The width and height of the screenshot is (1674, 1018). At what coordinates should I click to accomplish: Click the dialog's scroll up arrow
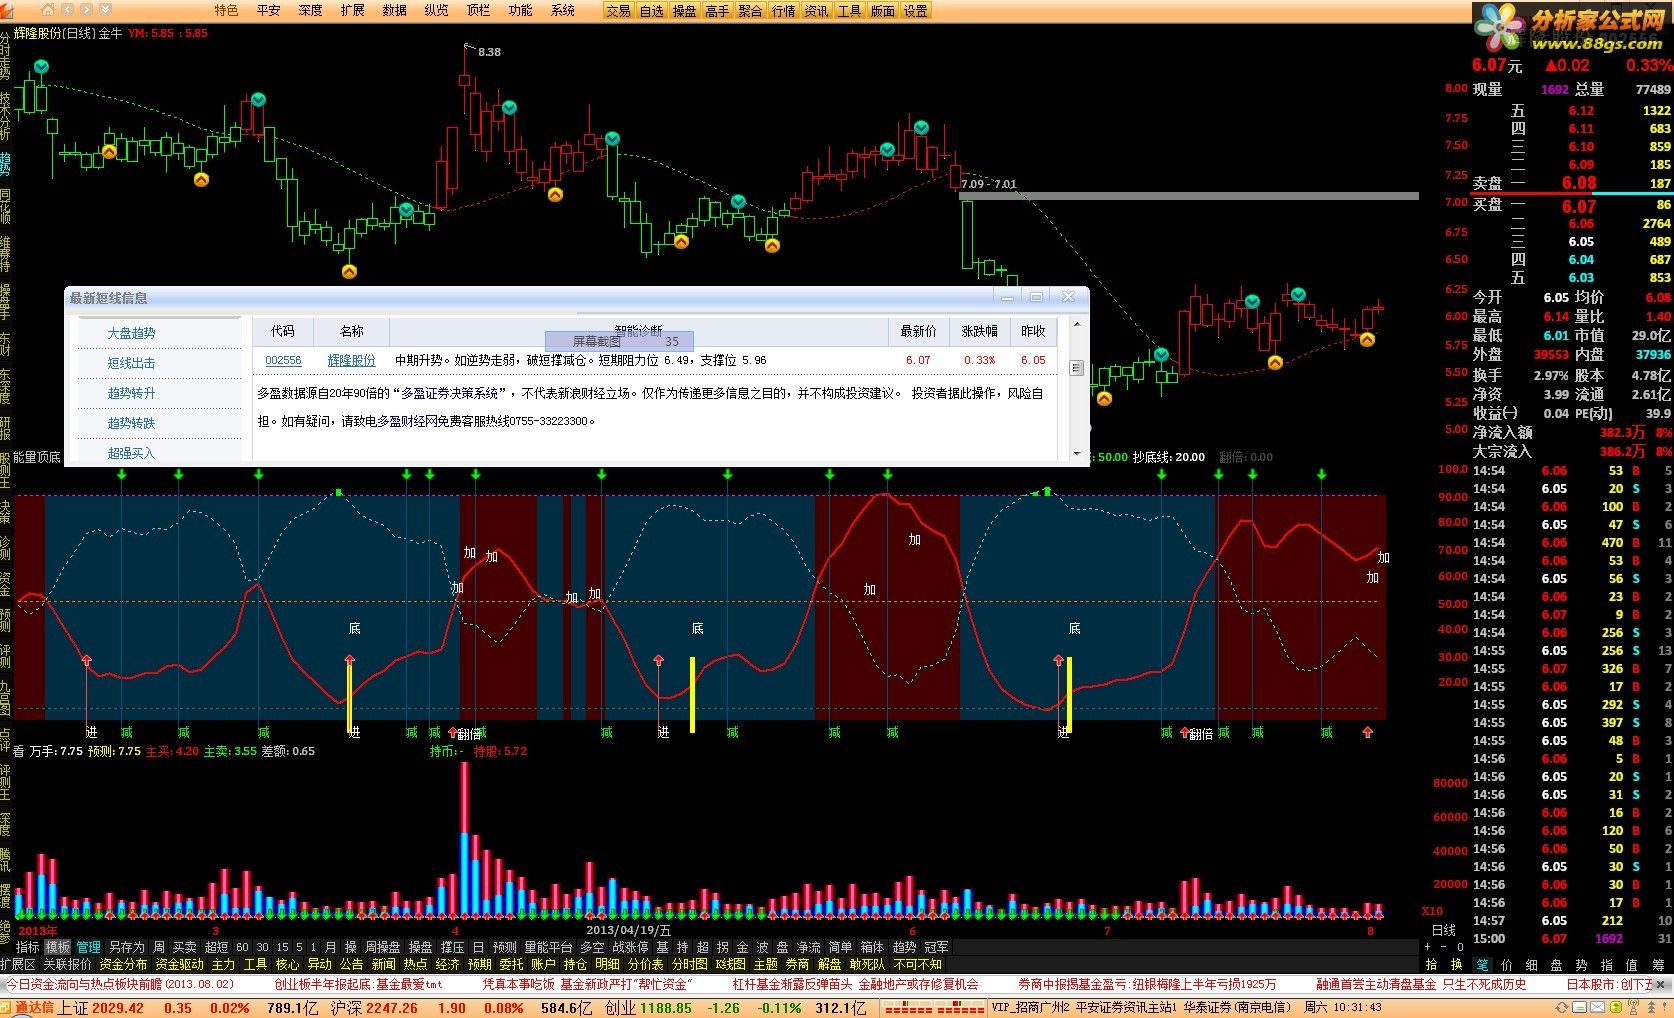point(1077,324)
